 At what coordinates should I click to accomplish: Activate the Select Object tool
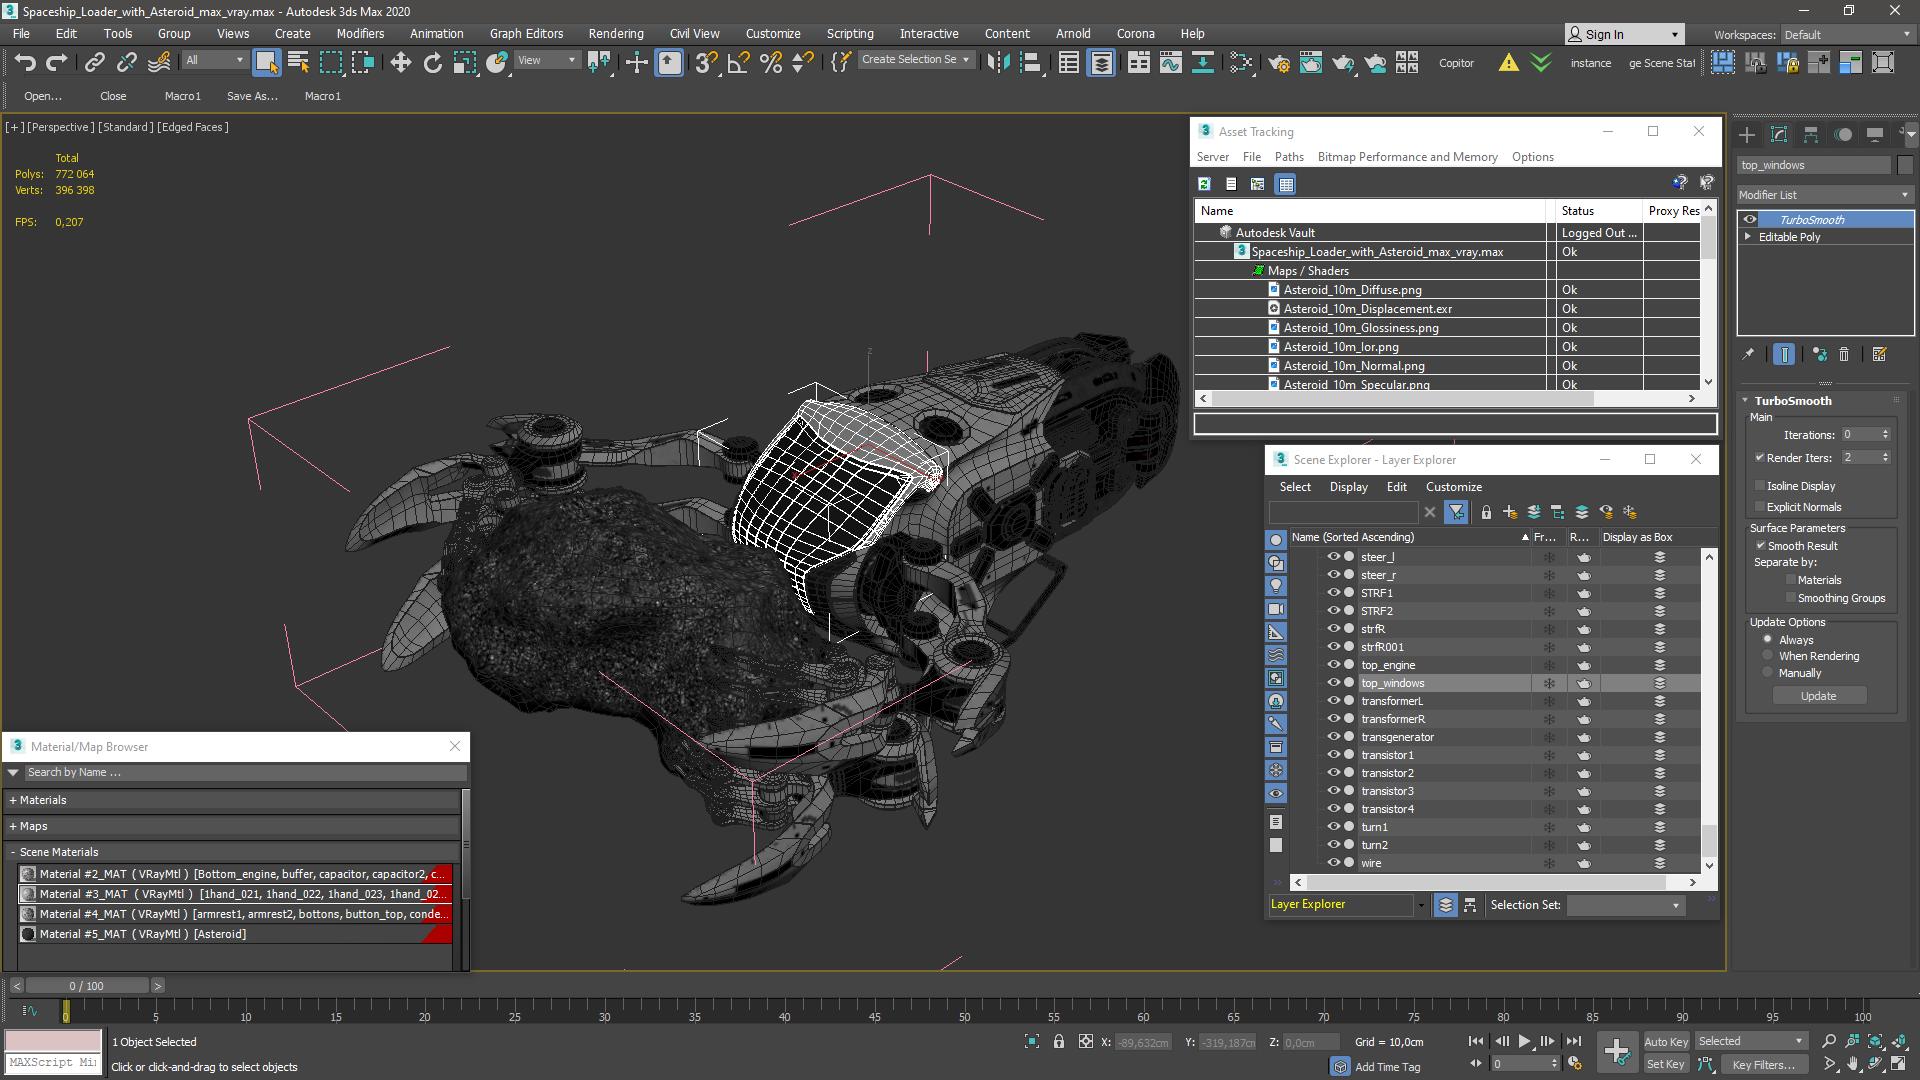pos(266,62)
